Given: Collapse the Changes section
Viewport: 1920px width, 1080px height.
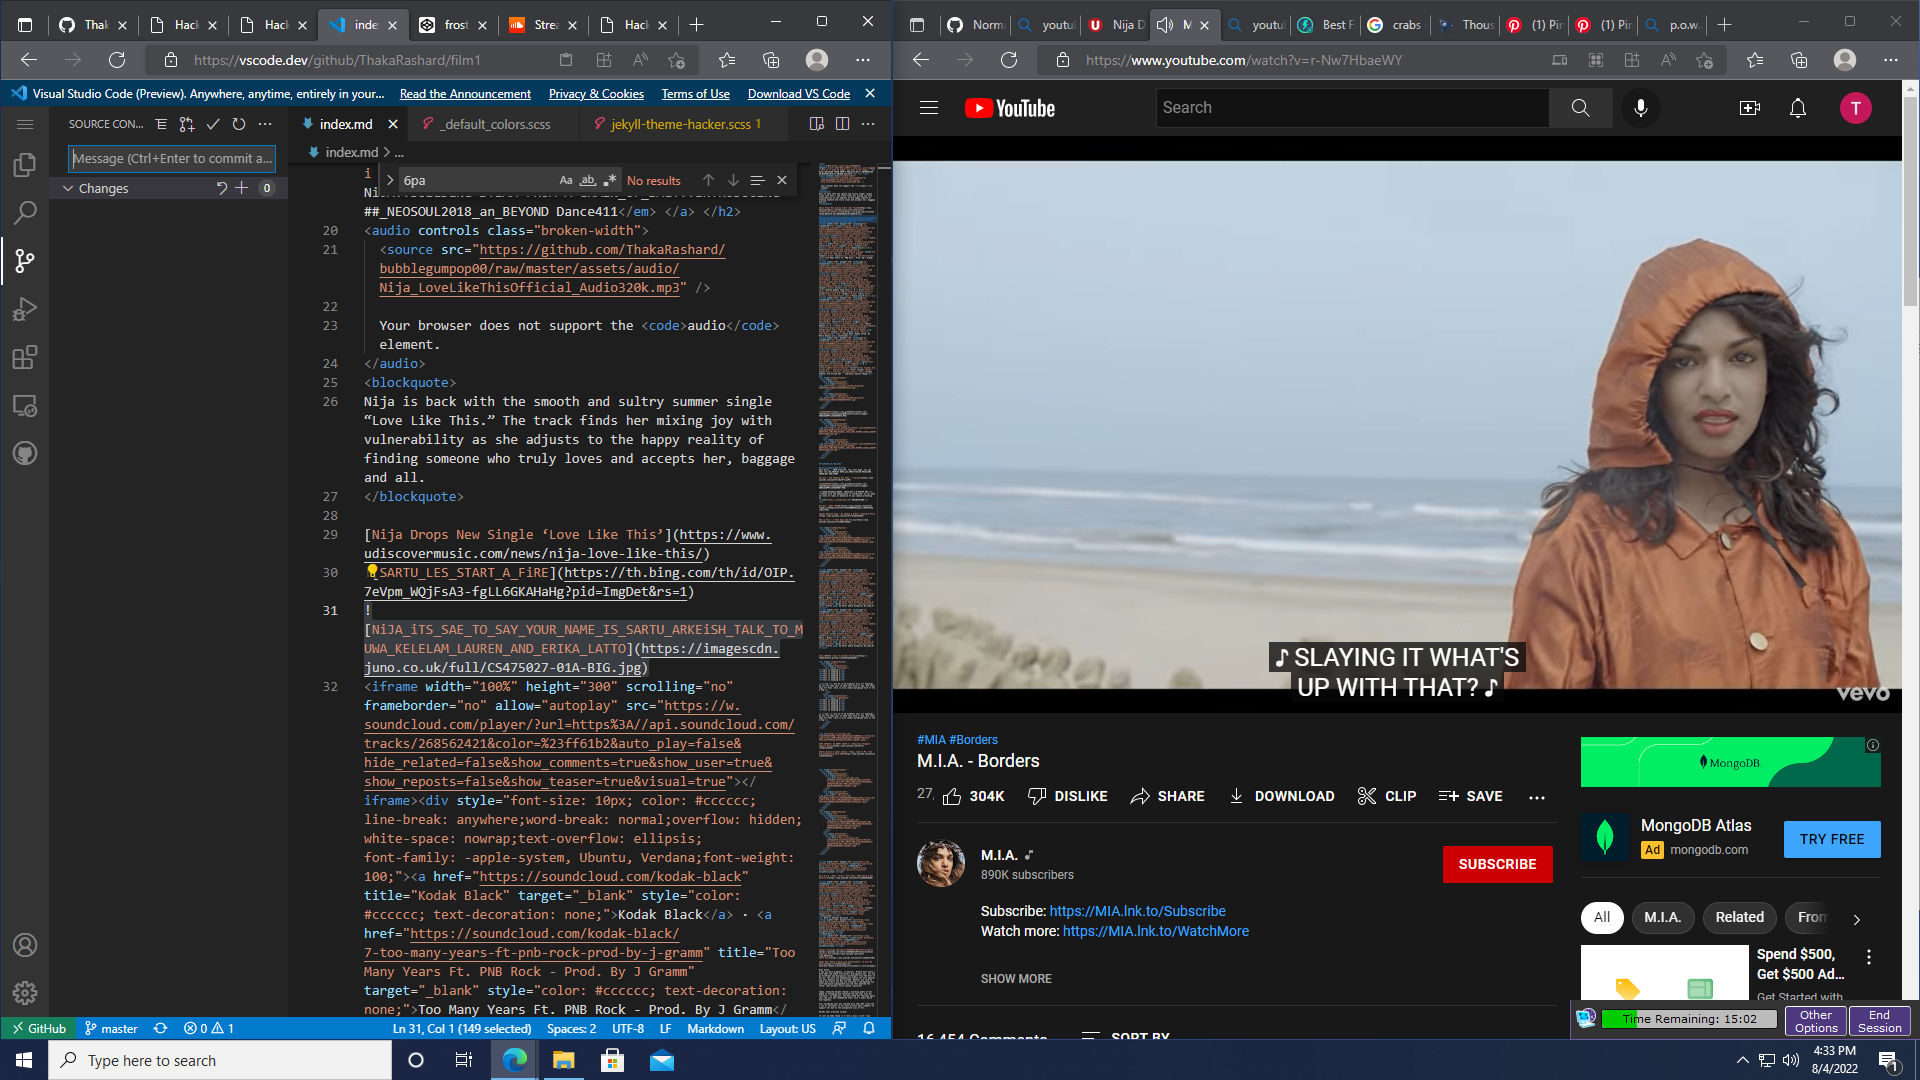Looking at the screenshot, I should (x=68, y=188).
